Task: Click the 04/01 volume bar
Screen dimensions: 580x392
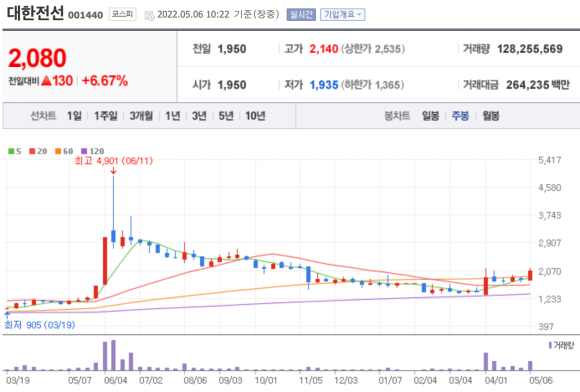Action: (486, 361)
